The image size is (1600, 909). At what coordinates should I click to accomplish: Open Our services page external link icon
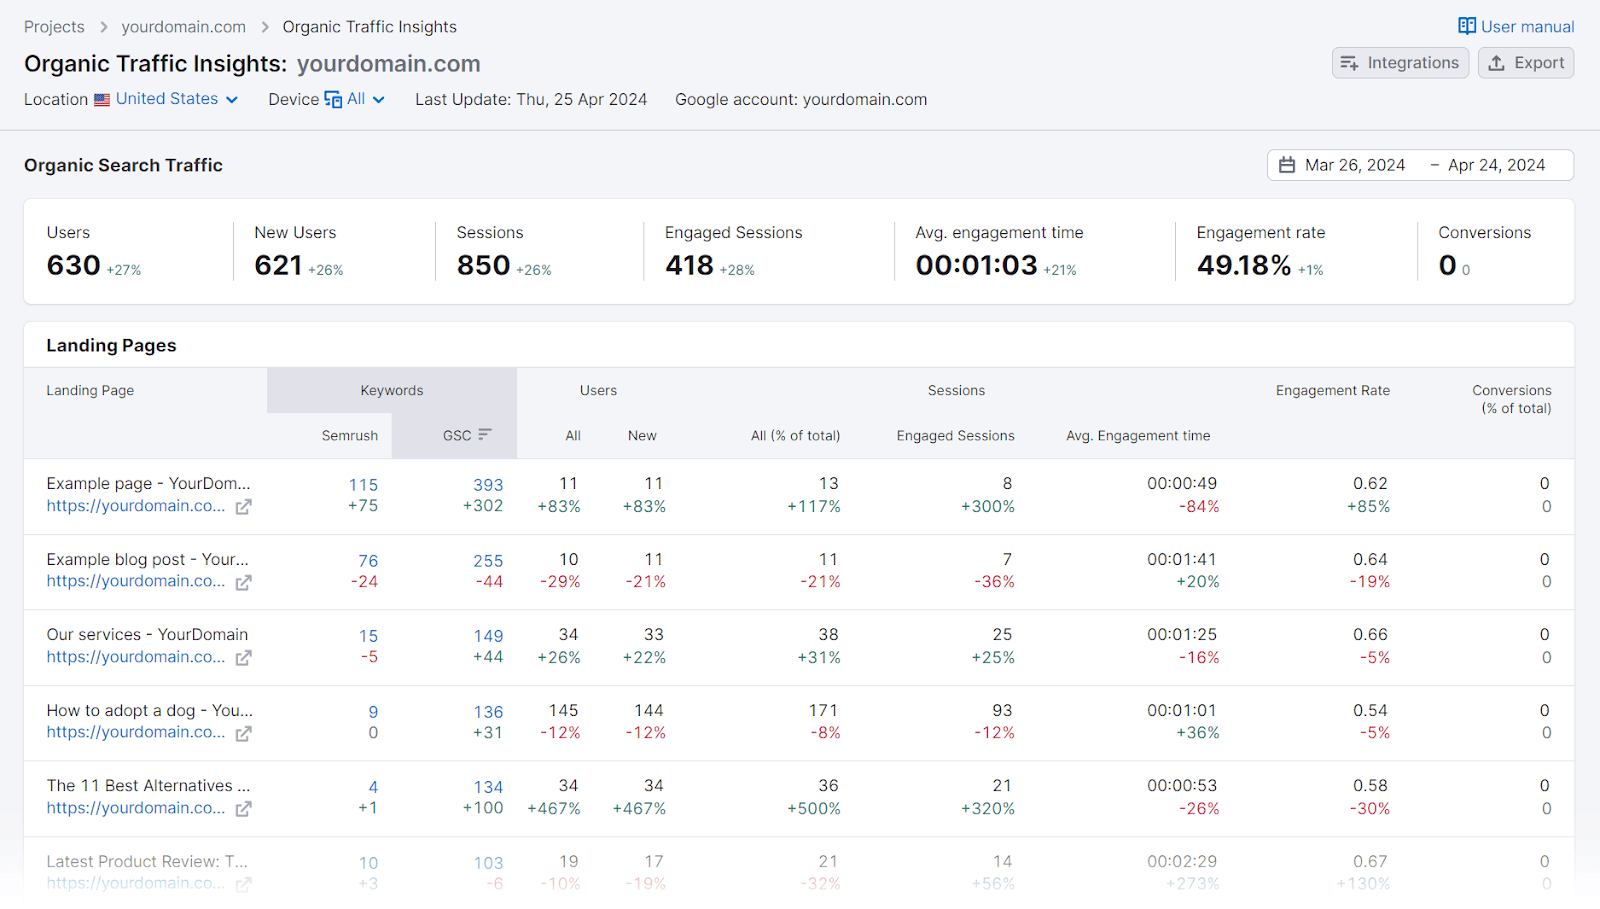243,657
